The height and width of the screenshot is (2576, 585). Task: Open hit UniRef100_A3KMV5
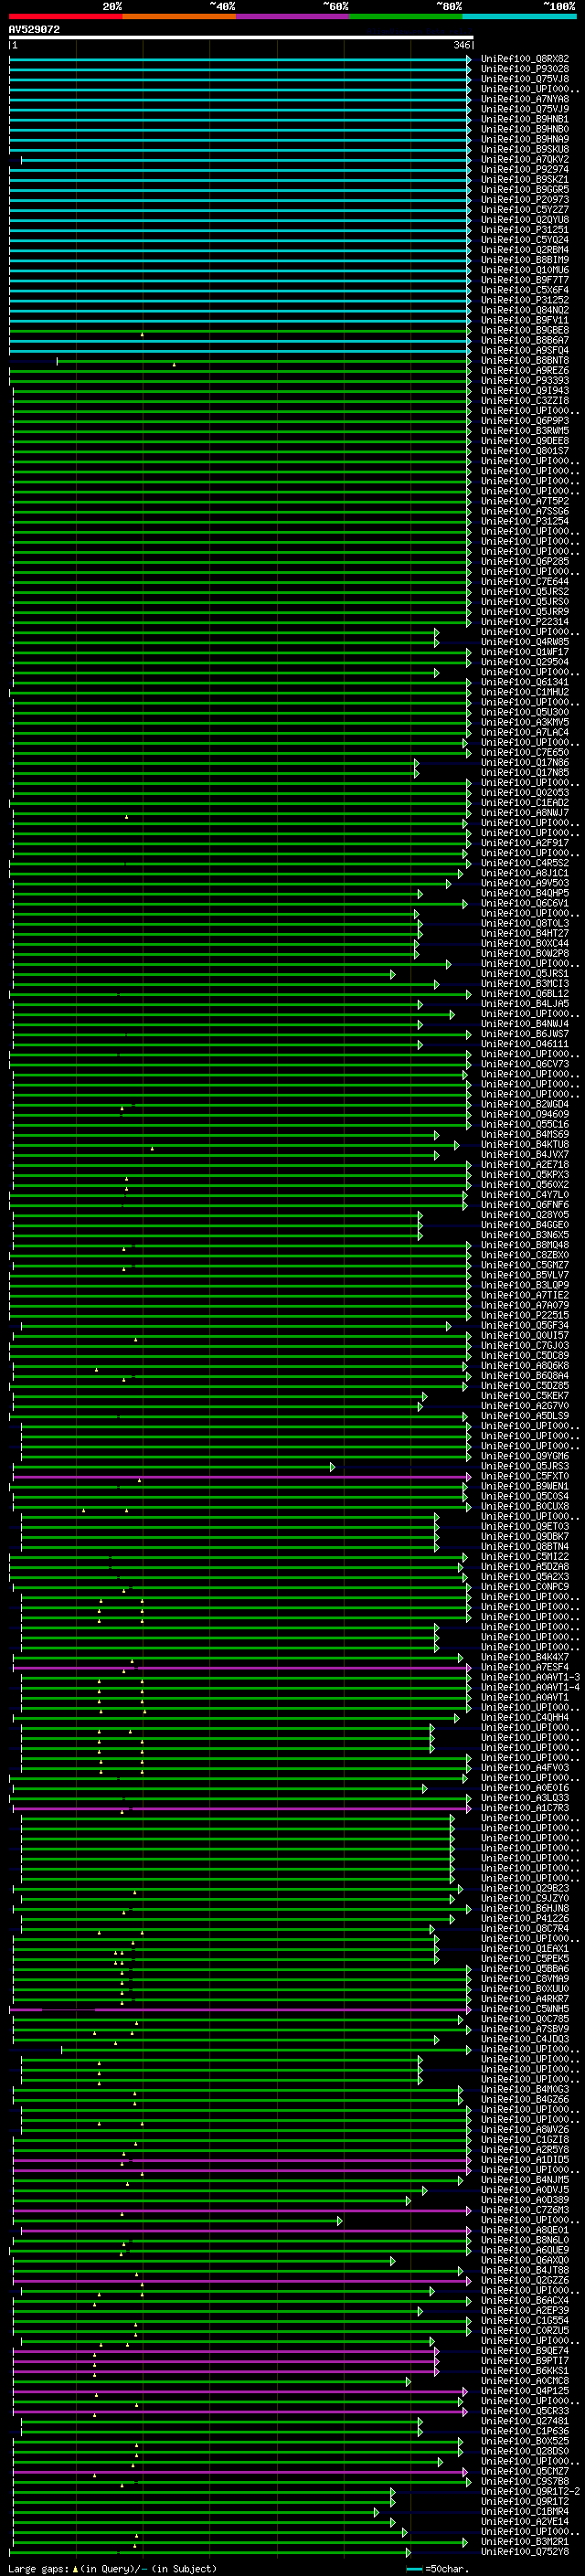(x=525, y=722)
